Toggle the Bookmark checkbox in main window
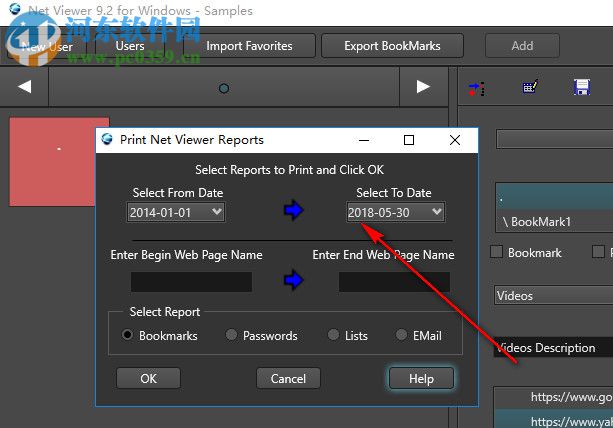The image size is (613, 428). 496,251
